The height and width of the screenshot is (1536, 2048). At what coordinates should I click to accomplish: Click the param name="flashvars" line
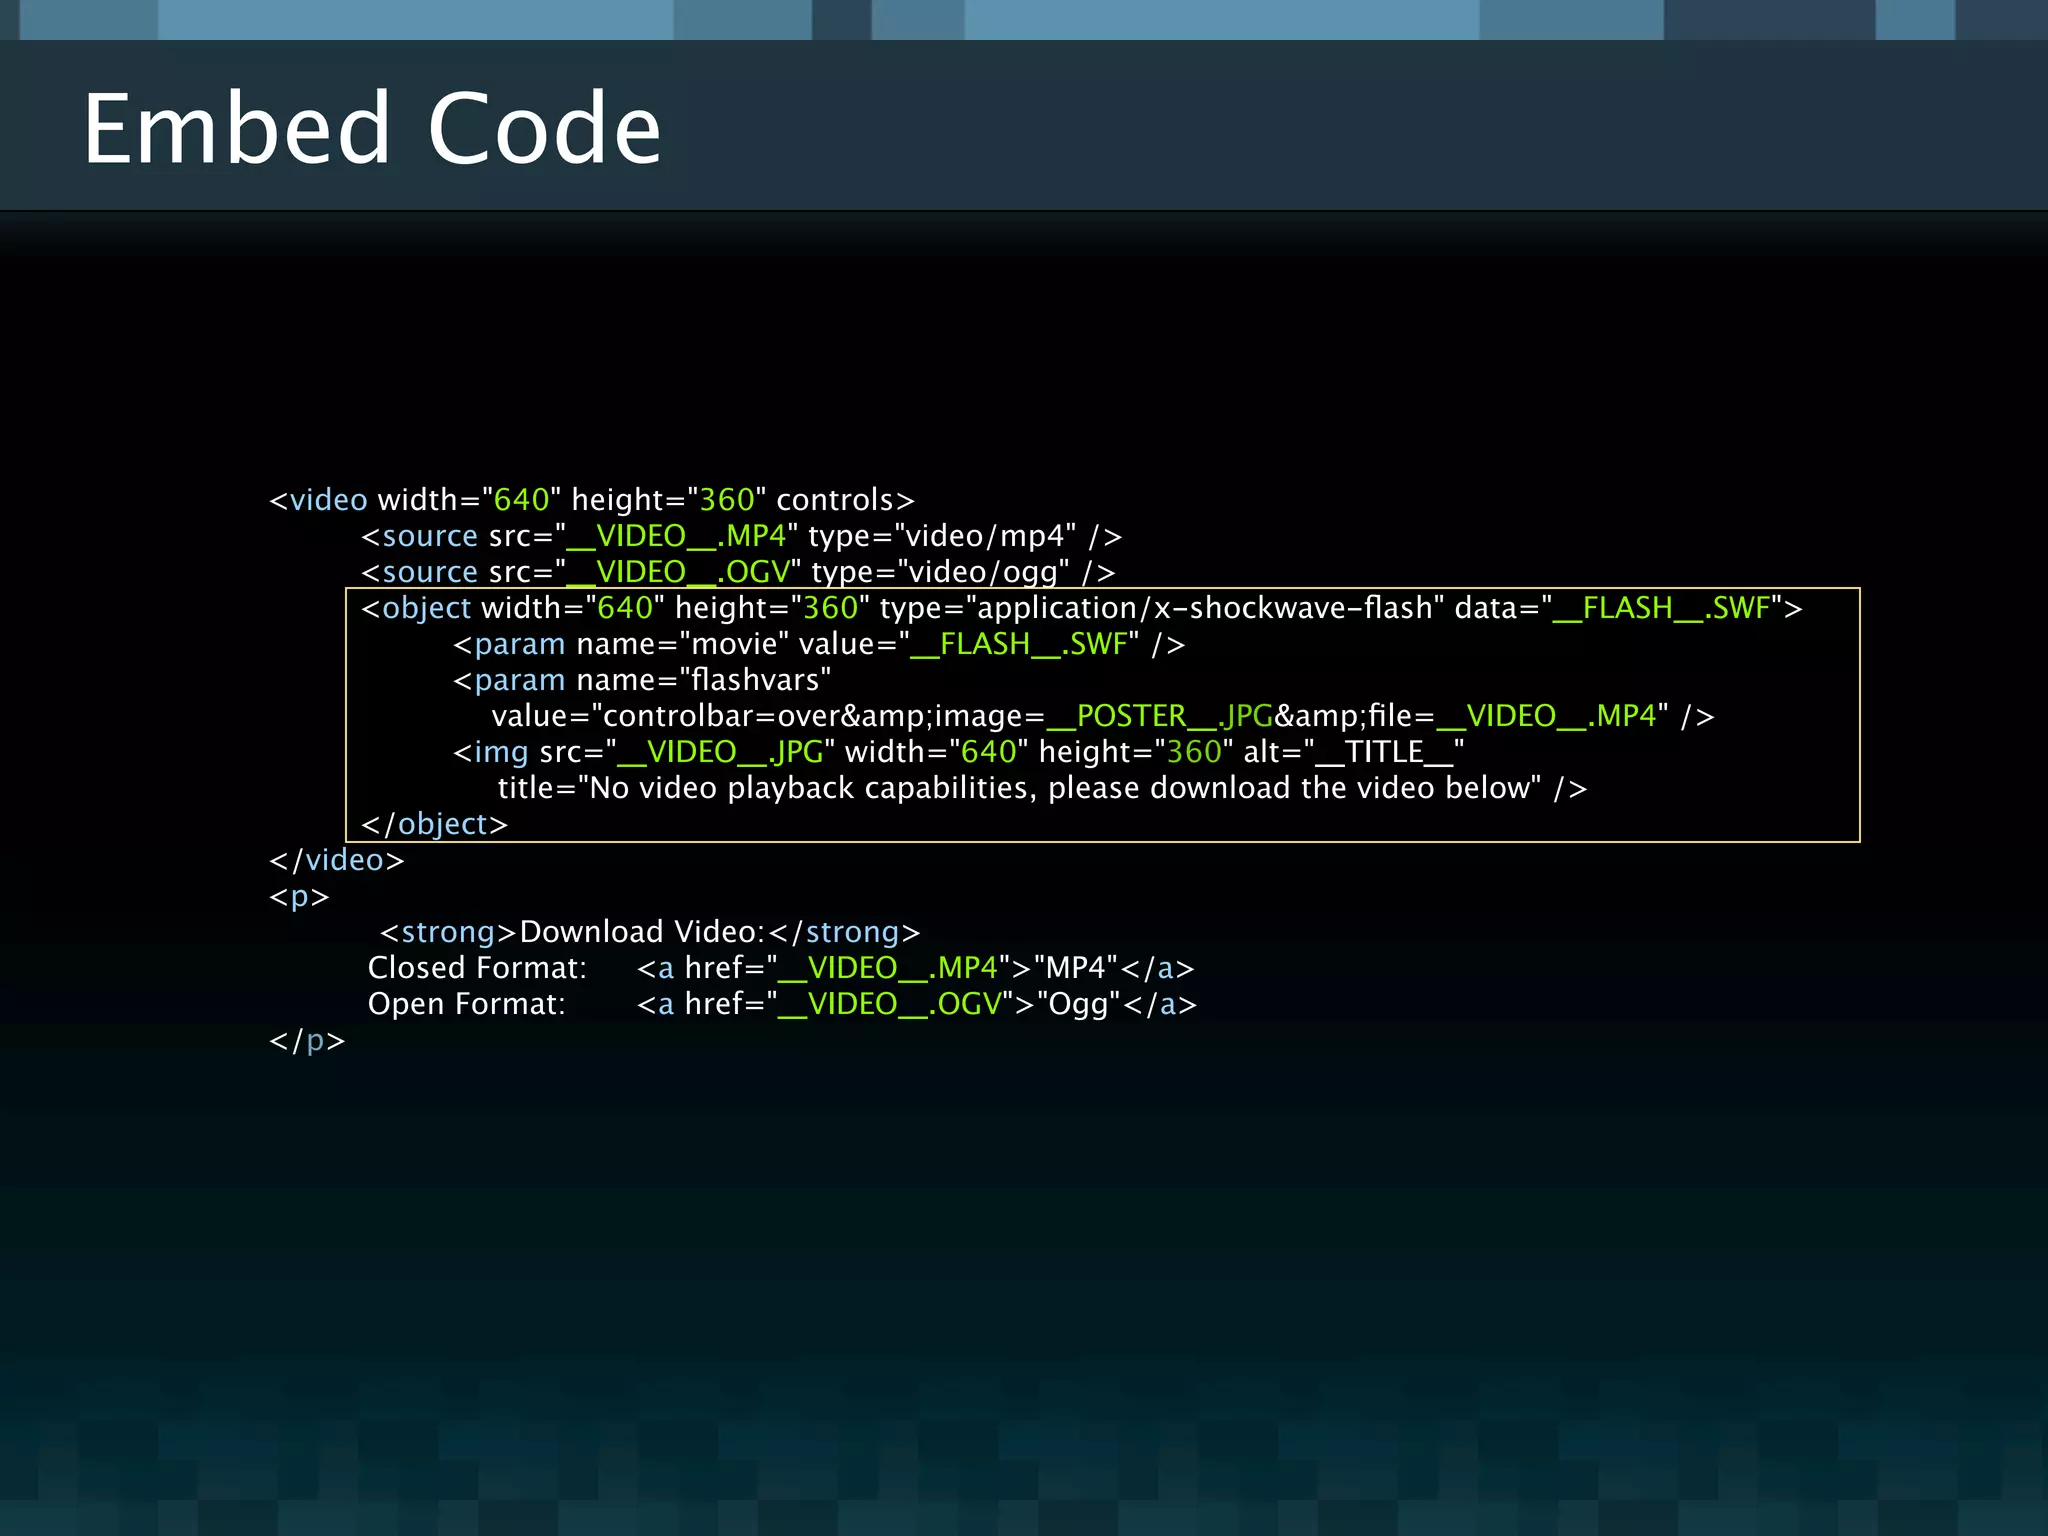642,680
